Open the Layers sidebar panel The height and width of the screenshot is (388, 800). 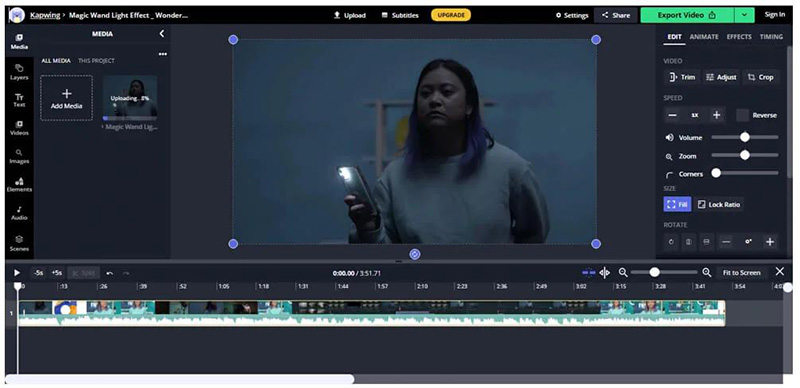tap(19, 72)
